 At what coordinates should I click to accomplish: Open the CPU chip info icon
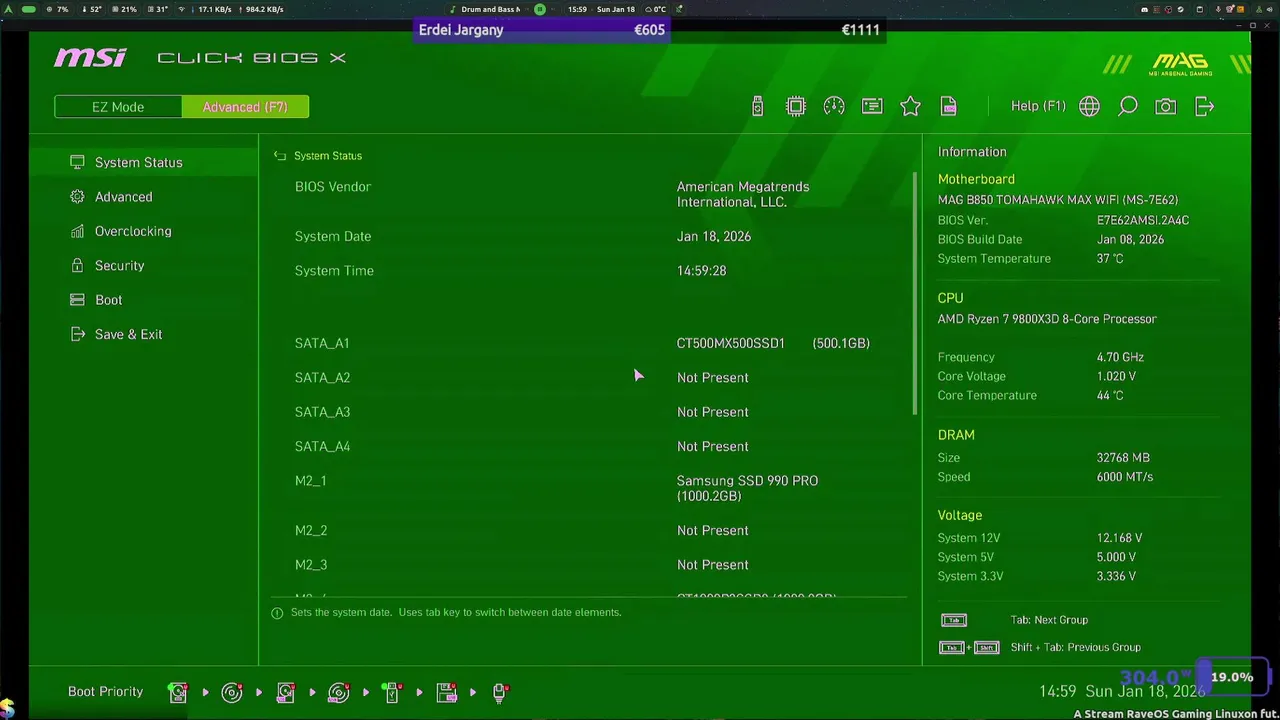click(796, 106)
